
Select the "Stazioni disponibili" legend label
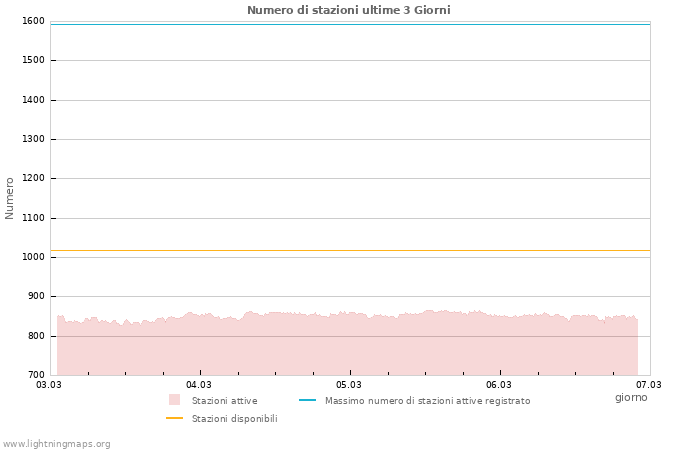[234, 419]
